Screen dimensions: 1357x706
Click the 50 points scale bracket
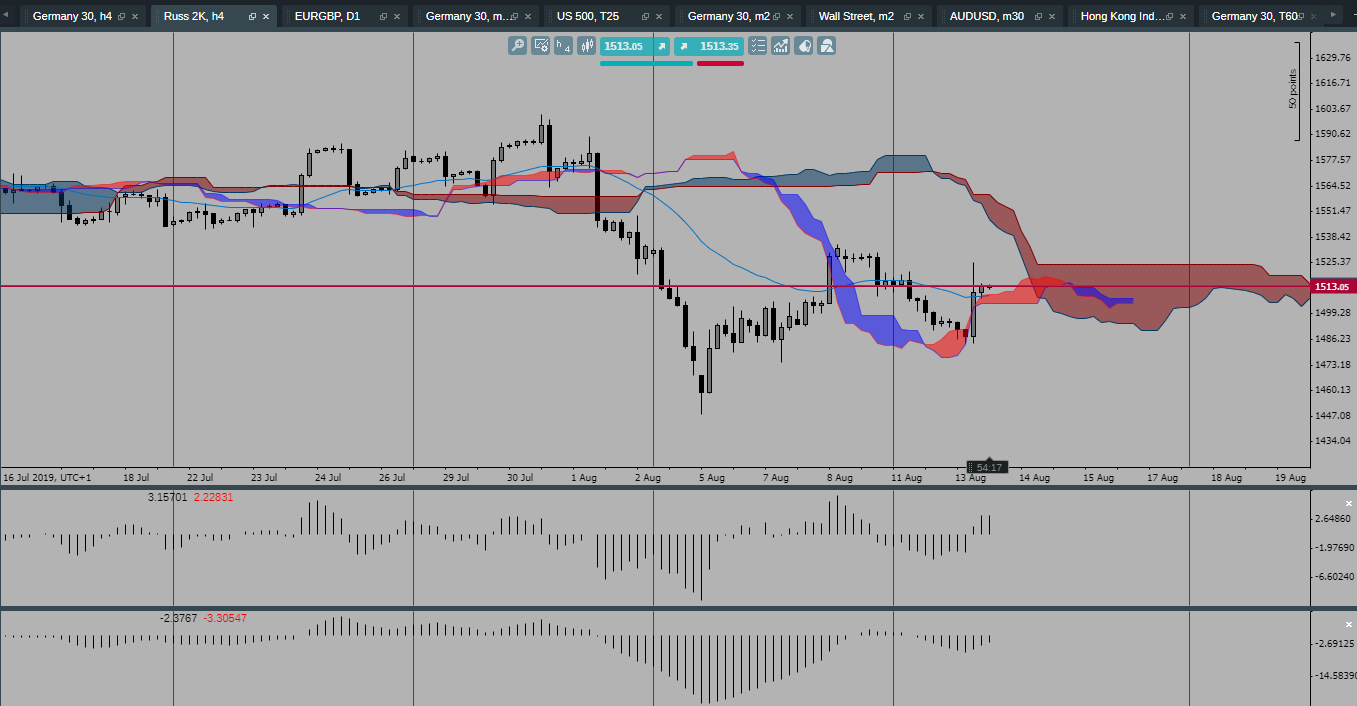pyautogui.click(x=1293, y=90)
